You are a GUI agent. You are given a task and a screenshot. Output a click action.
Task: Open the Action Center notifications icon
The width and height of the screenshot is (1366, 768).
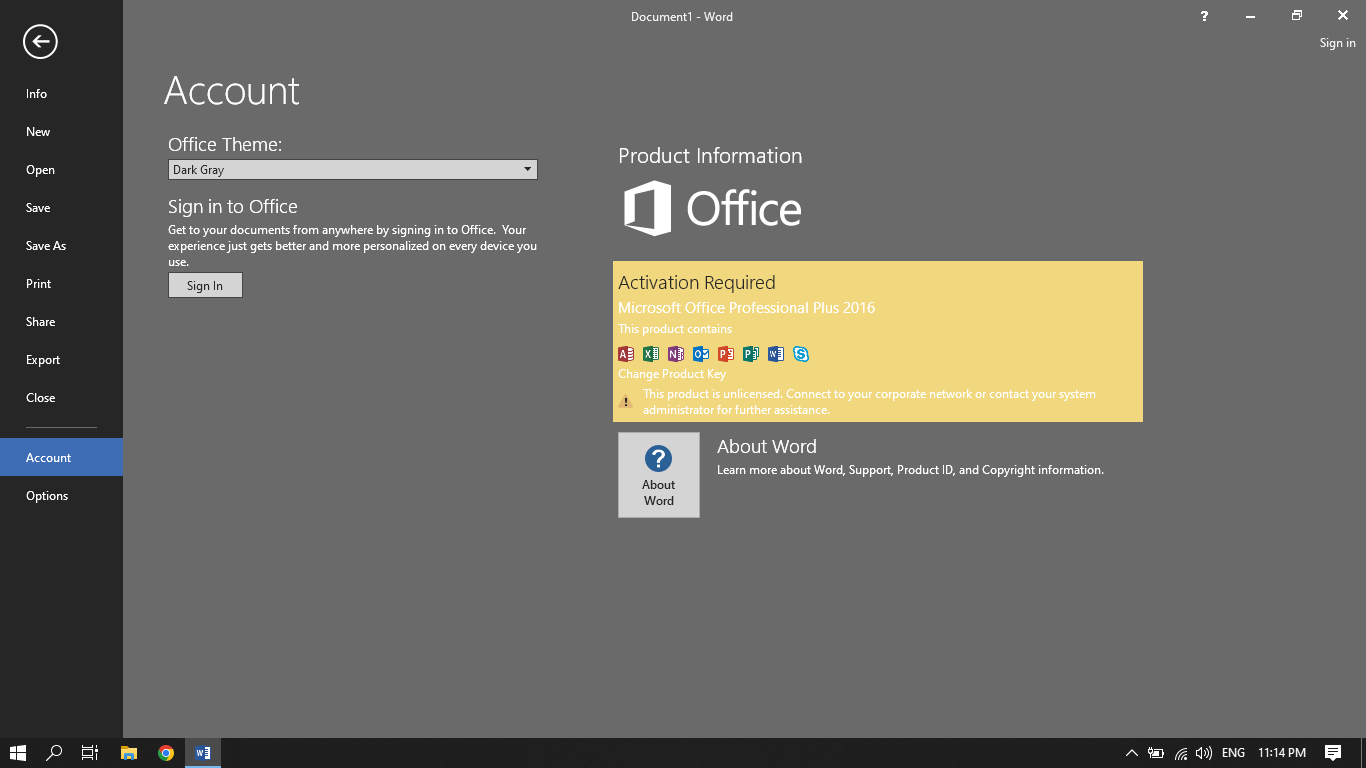click(x=1333, y=753)
